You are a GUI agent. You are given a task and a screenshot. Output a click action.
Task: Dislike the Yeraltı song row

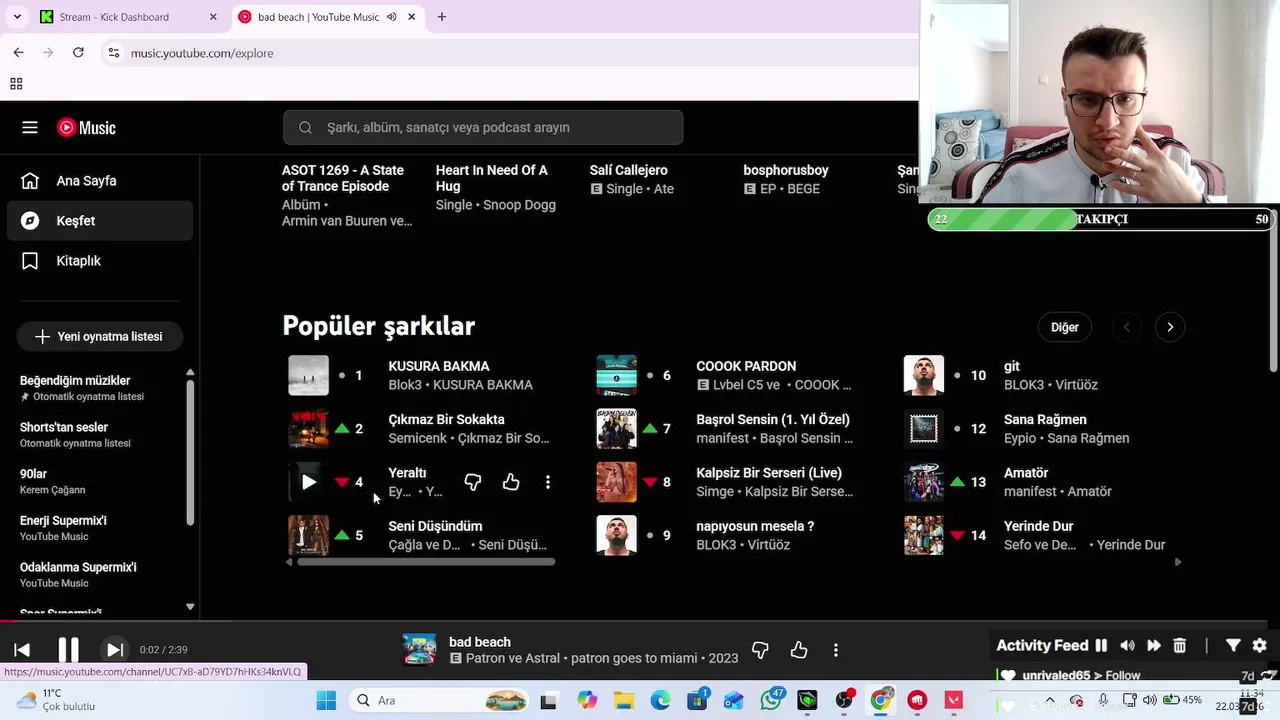coord(473,482)
